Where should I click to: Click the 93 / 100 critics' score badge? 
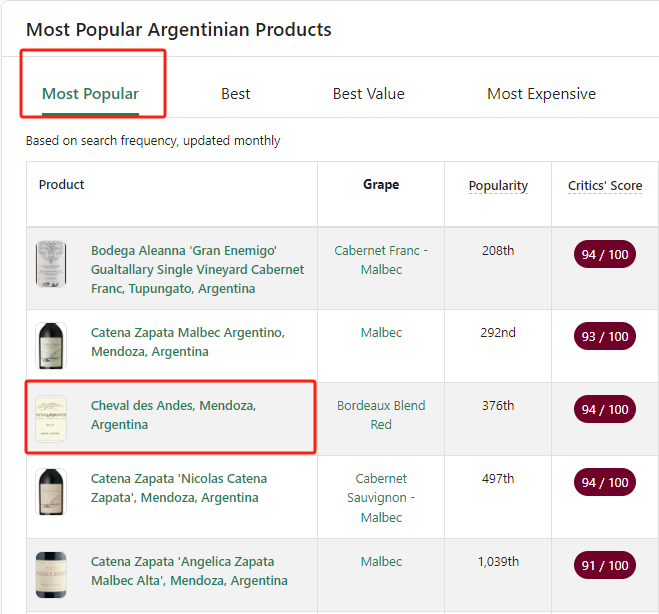[x=604, y=336]
